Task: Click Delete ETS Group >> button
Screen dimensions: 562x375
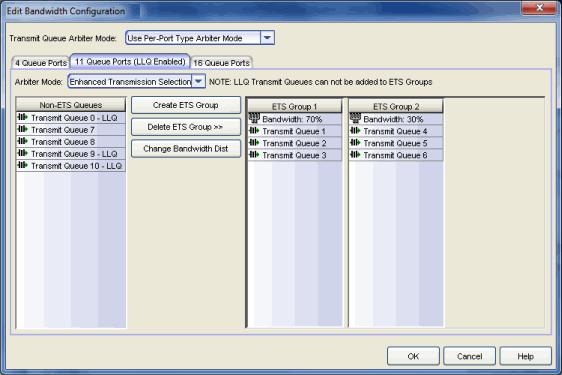Action: [186, 127]
